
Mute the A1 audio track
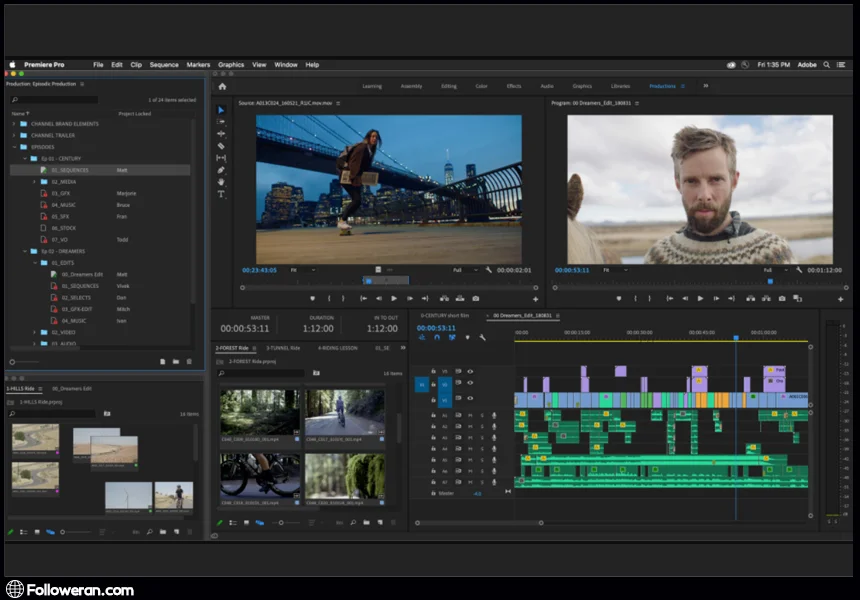click(x=470, y=415)
